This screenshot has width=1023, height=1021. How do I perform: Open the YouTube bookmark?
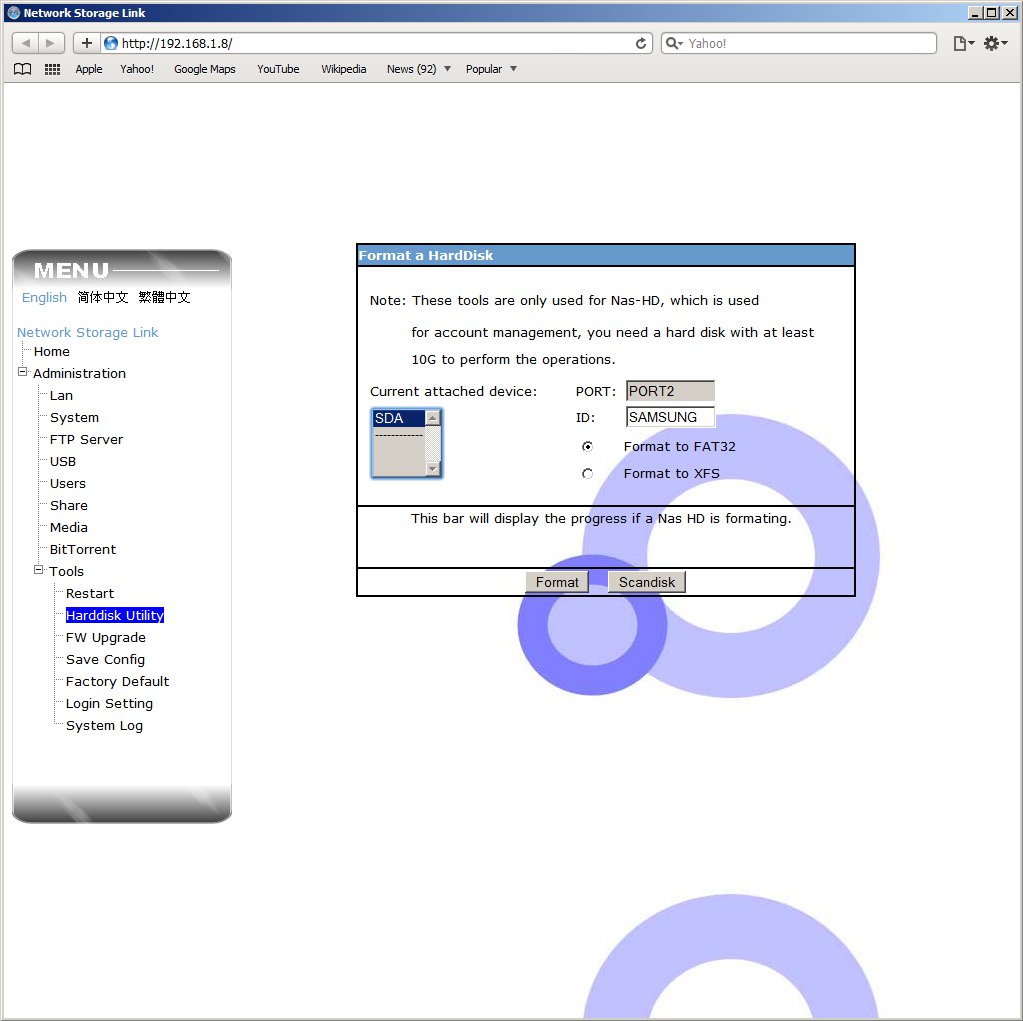(x=278, y=69)
